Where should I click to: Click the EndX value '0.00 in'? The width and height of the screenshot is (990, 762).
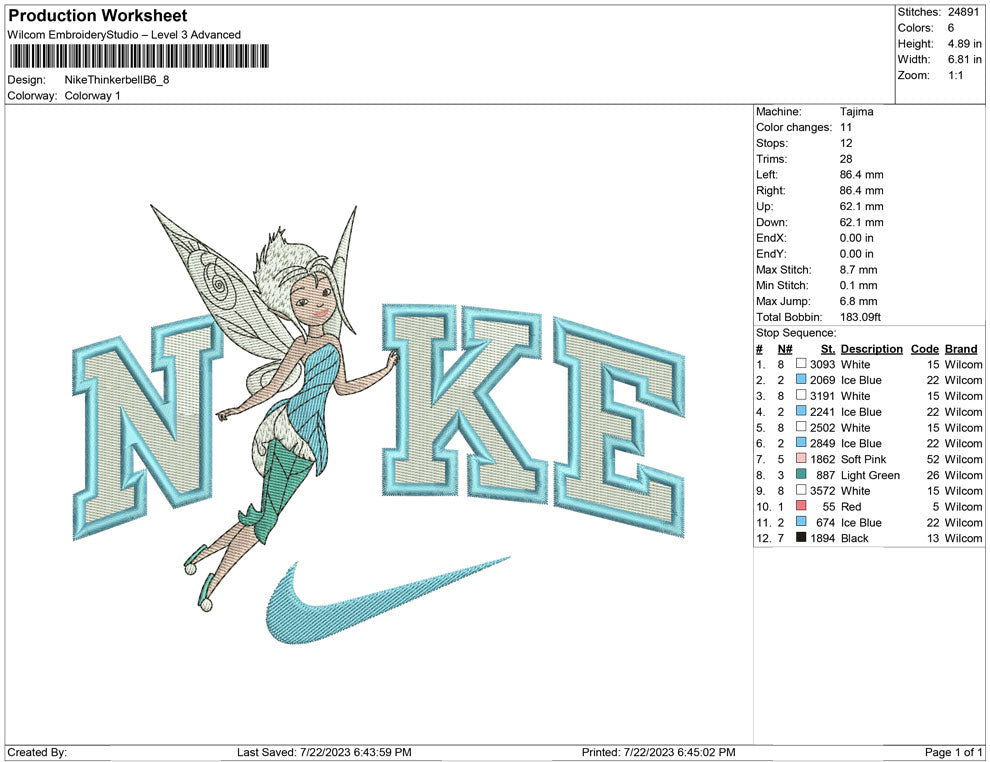tap(856, 238)
